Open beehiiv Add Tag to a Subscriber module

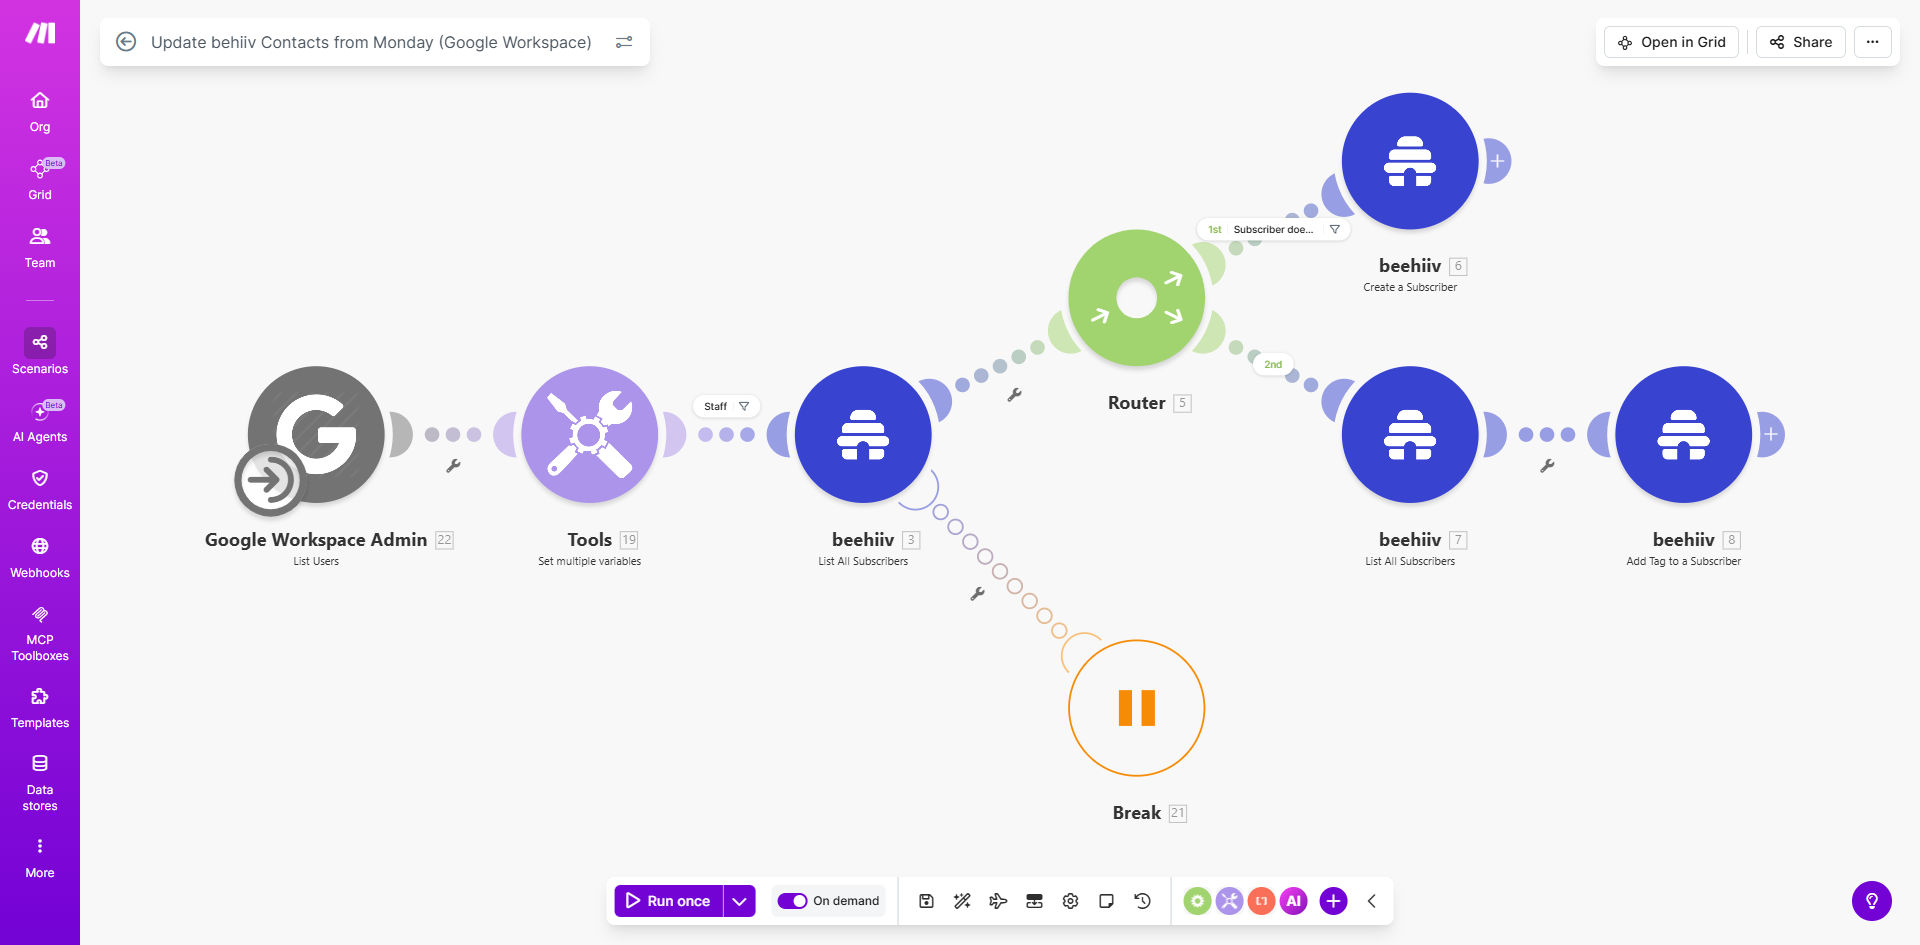pos(1684,434)
